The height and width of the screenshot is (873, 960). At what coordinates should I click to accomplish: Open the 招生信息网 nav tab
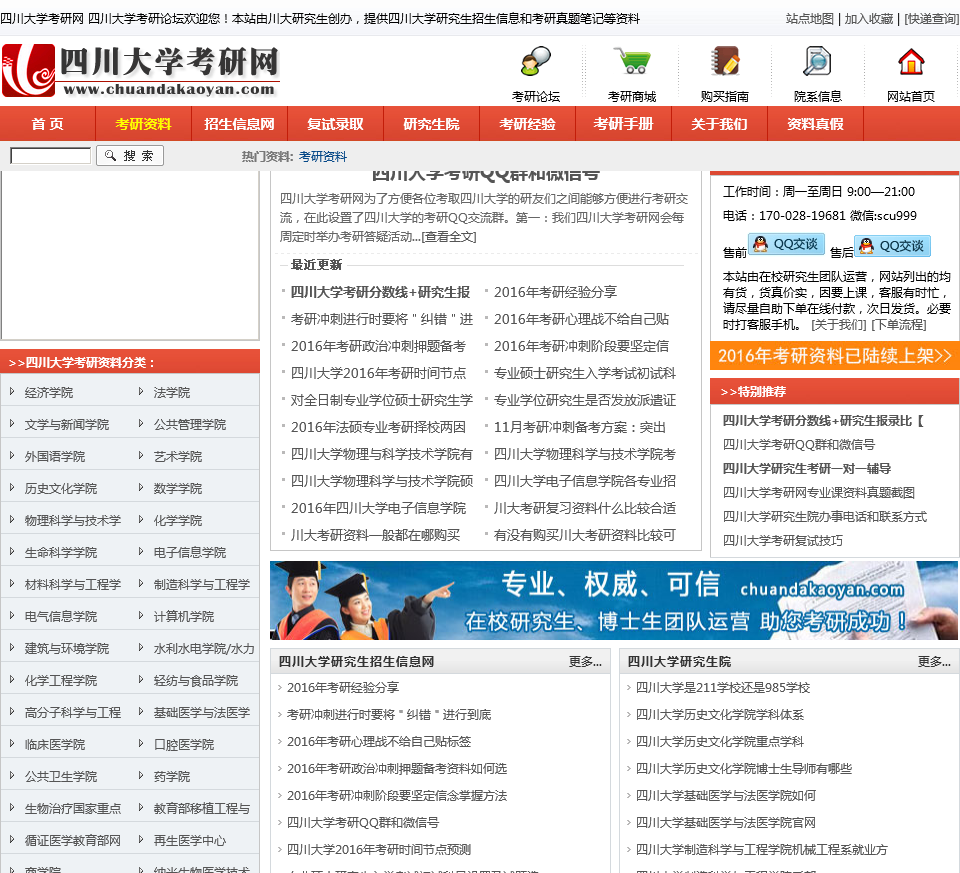[x=239, y=124]
